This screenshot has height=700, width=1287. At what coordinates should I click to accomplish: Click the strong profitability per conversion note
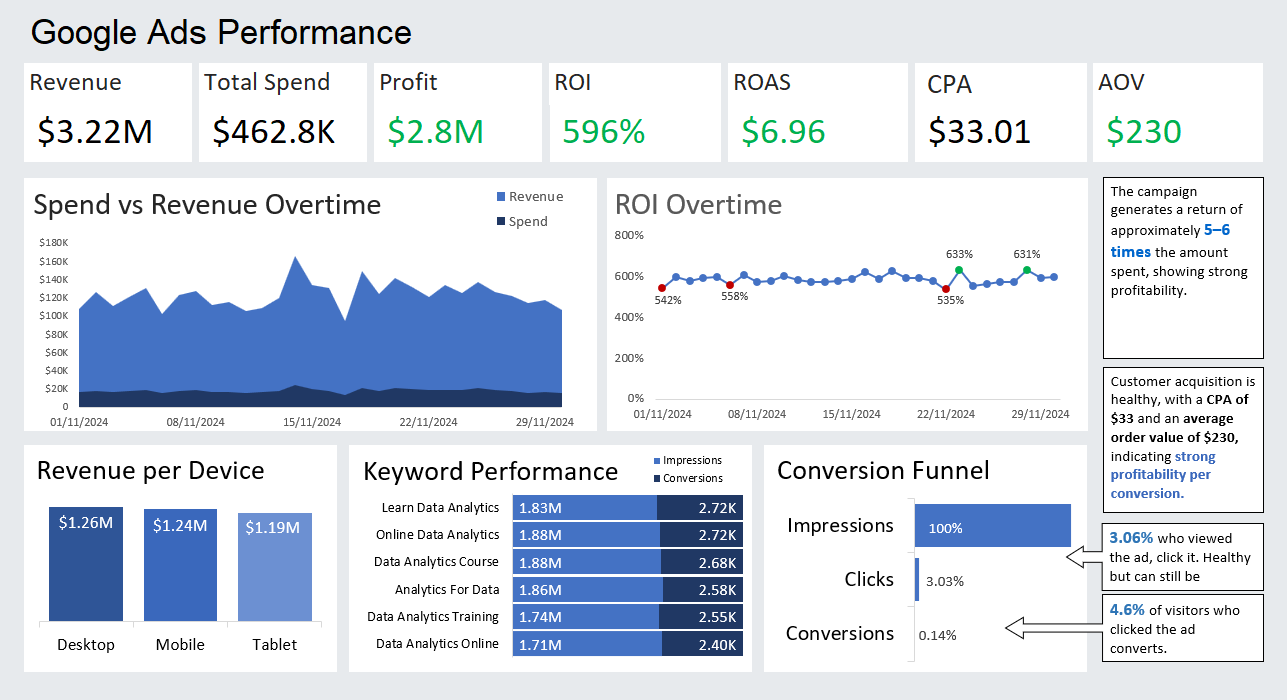(x=1183, y=442)
